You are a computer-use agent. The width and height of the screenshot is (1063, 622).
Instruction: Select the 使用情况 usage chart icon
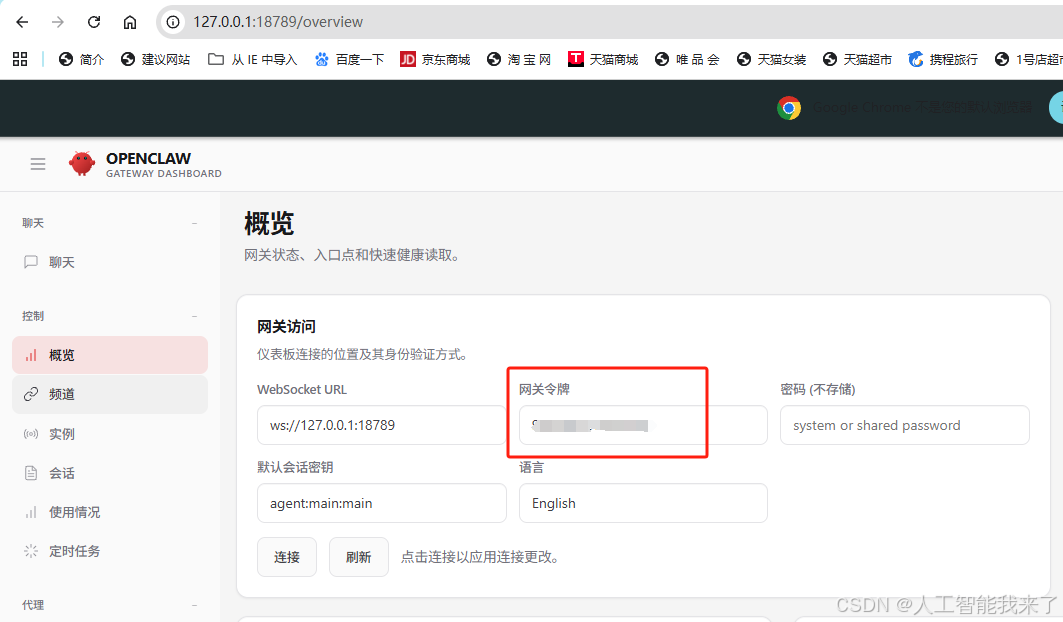tap(33, 511)
